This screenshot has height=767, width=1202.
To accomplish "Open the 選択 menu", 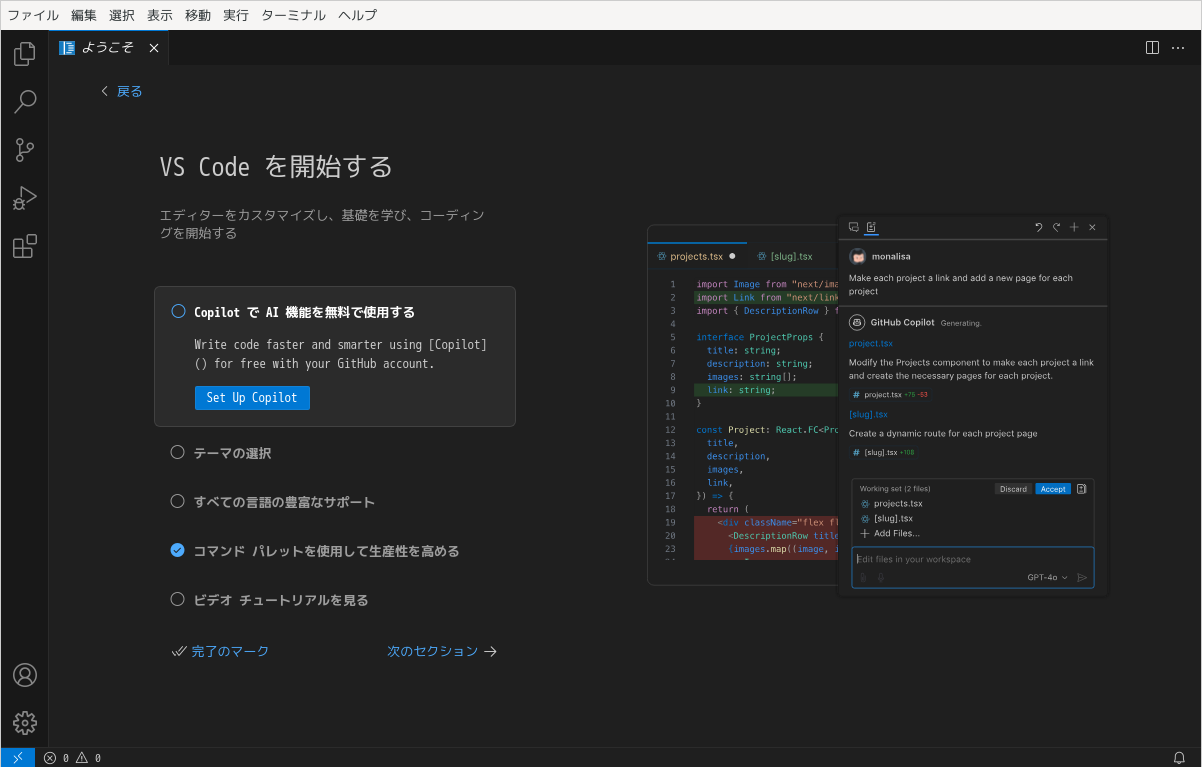I will coord(122,15).
